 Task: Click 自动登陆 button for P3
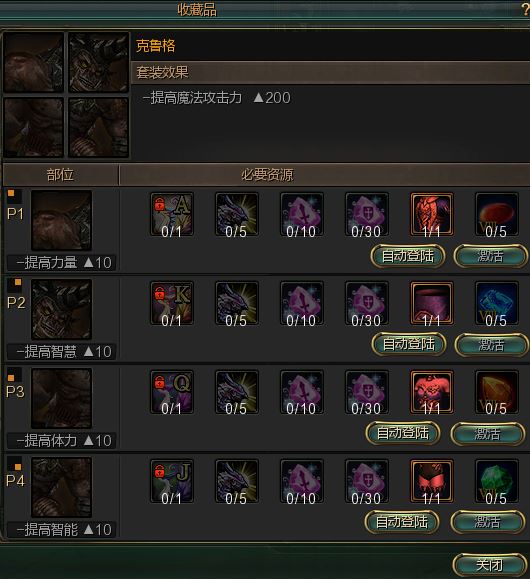(x=403, y=433)
